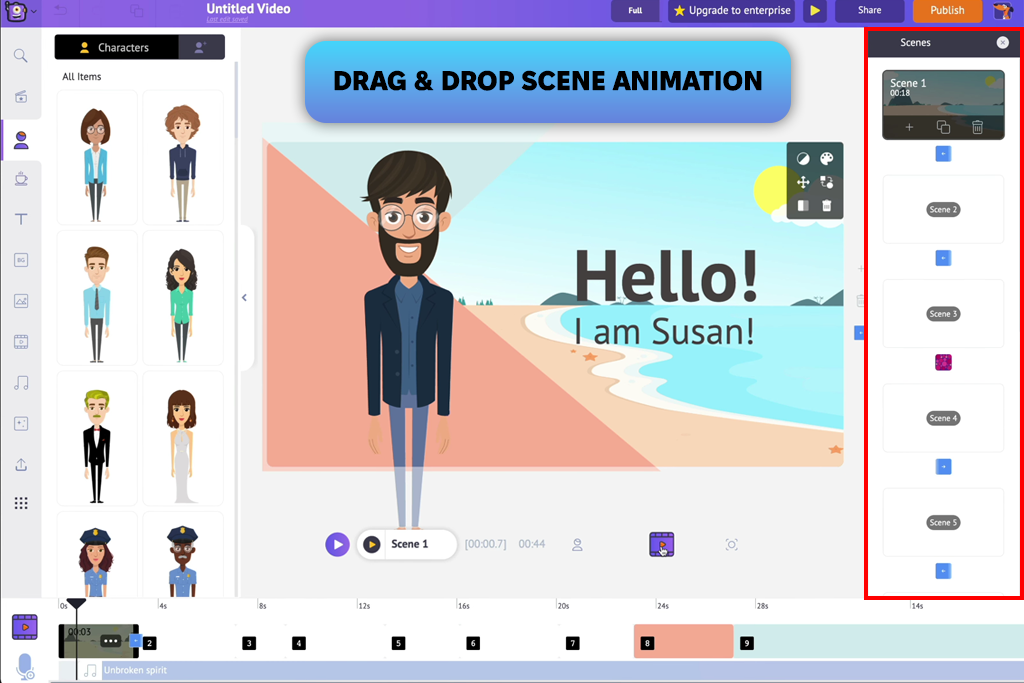This screenshot has width=1024, height=683.
Task: Open the scene templates library icon
Action: (x=21, y=97)
